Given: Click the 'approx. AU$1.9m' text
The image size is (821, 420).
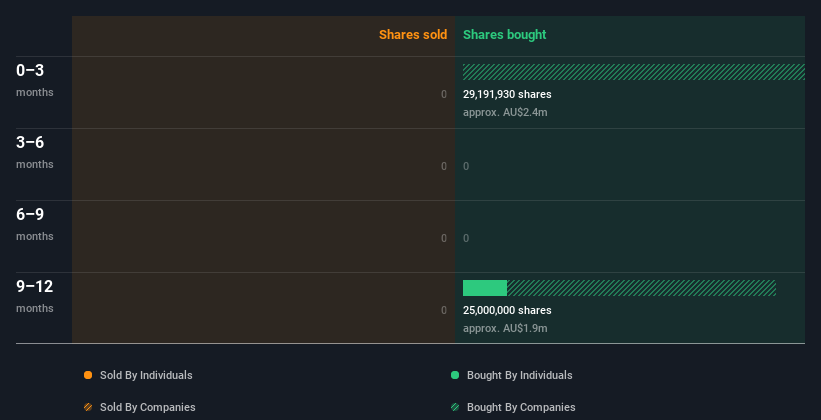Looking at the screenshot, I should [505, 328].
